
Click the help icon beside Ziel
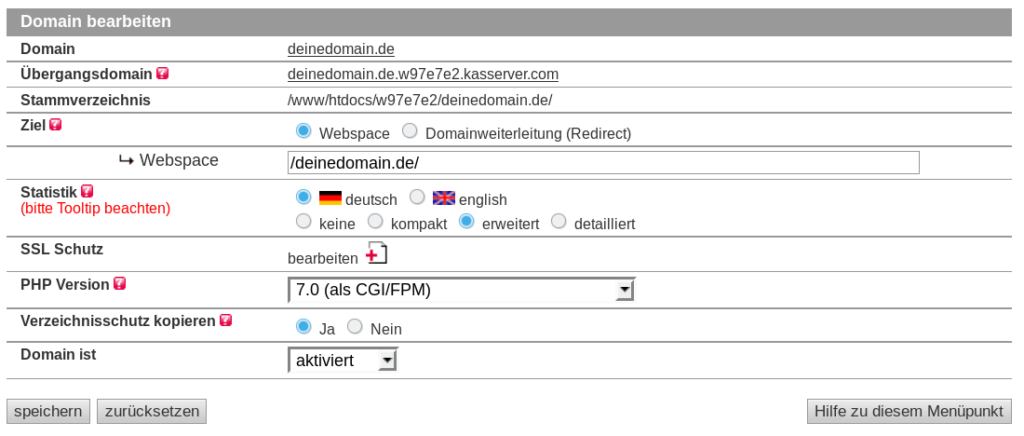56,125
